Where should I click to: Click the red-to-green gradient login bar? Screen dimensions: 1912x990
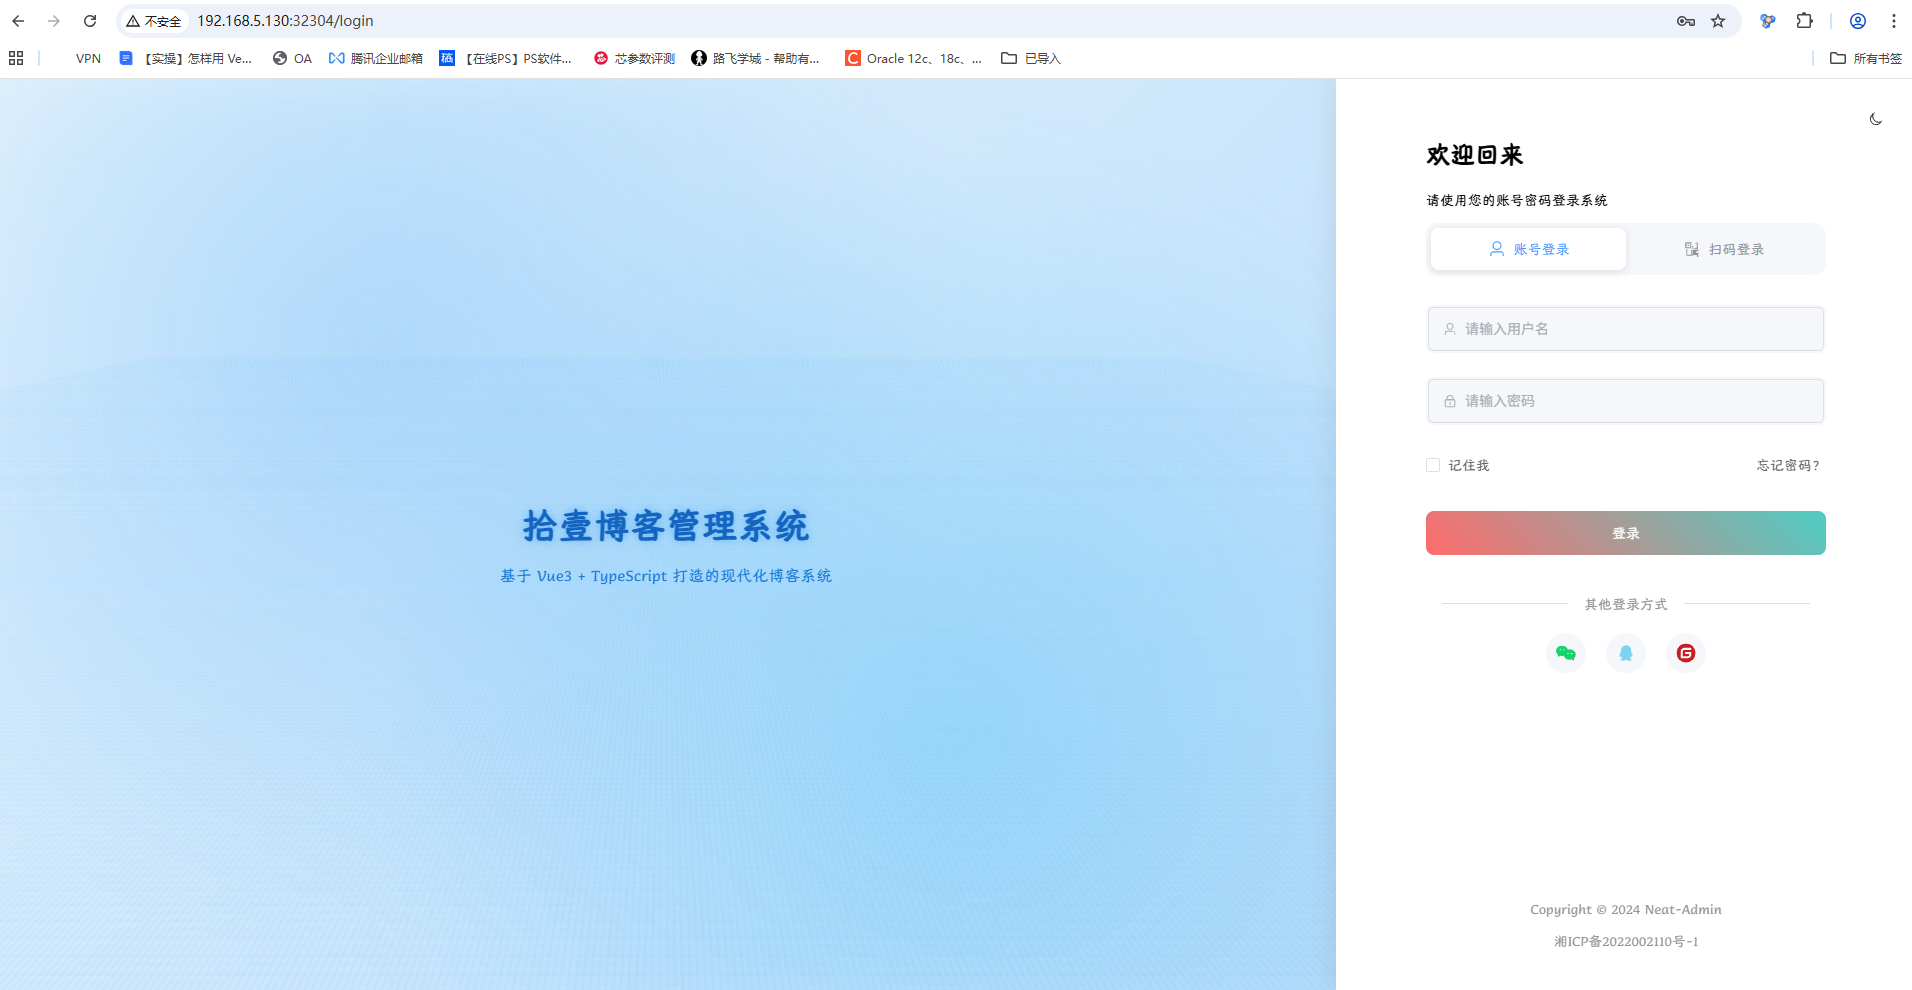pos(1625,532)
